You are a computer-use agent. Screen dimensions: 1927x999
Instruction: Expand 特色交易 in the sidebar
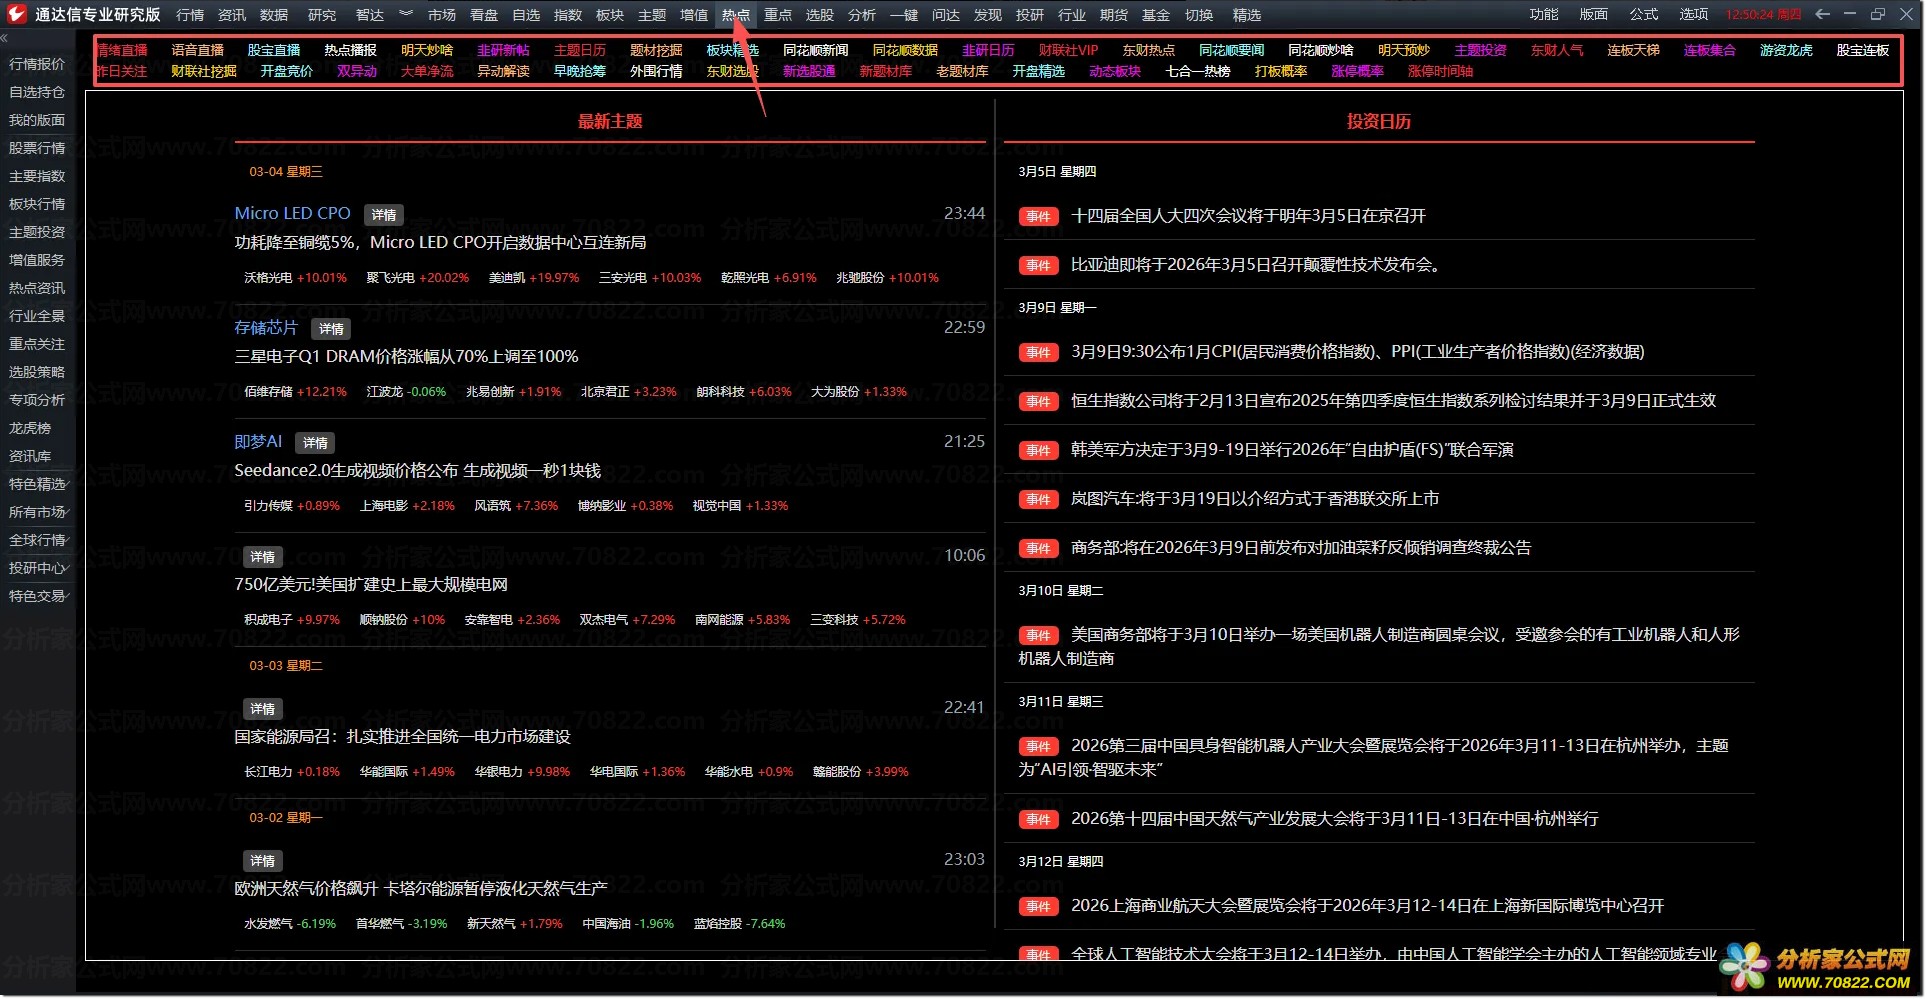pos(38,596)
